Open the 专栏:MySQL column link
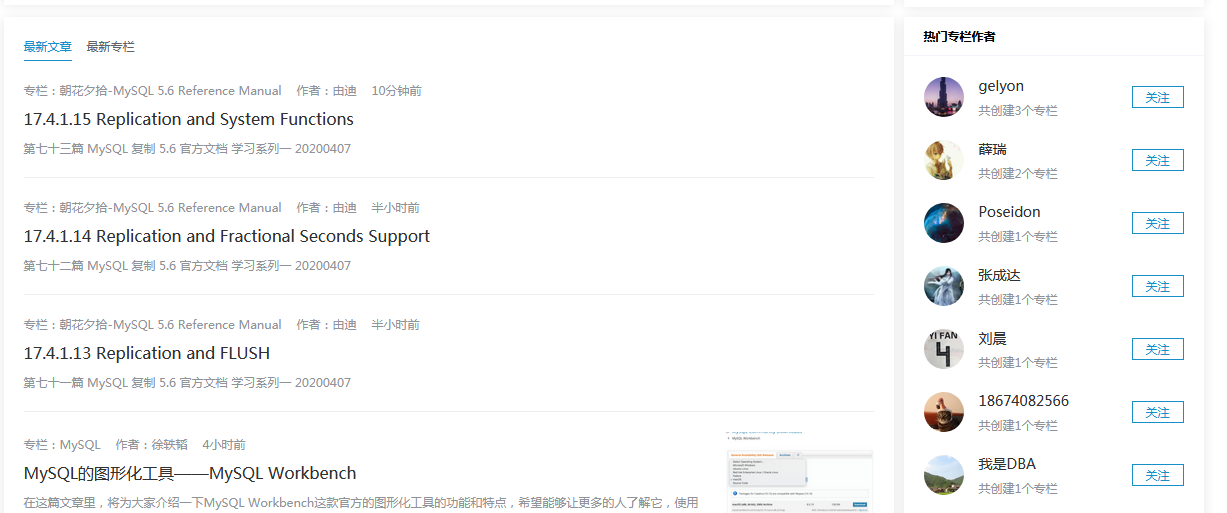 coord(62,445)
